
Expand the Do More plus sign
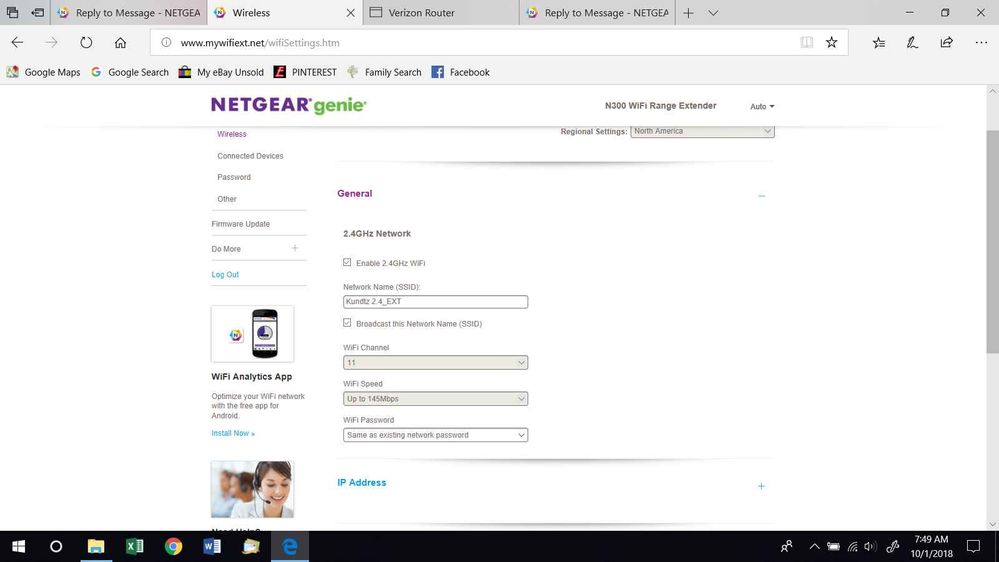[x=295, y=249]
